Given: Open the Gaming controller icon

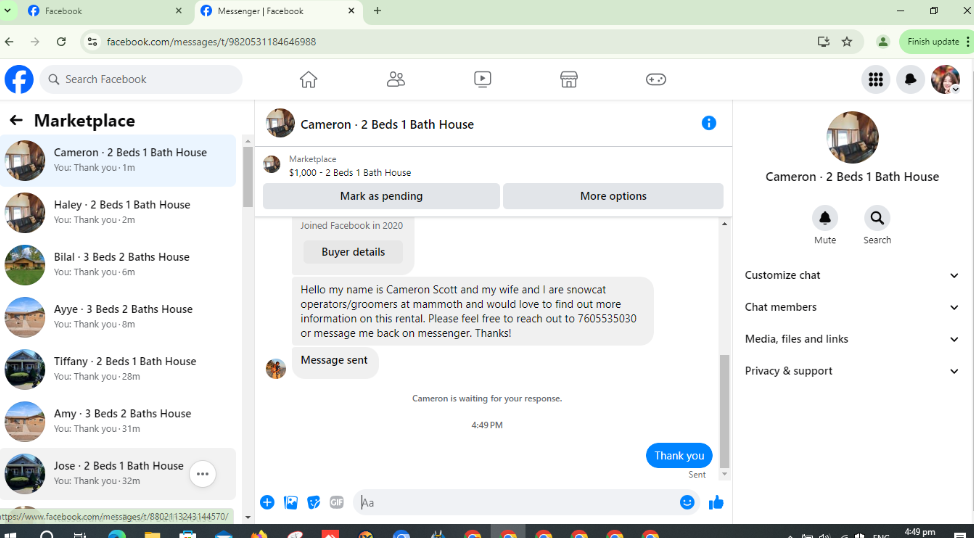Looking at the screenshot, I should pos(656,80).
